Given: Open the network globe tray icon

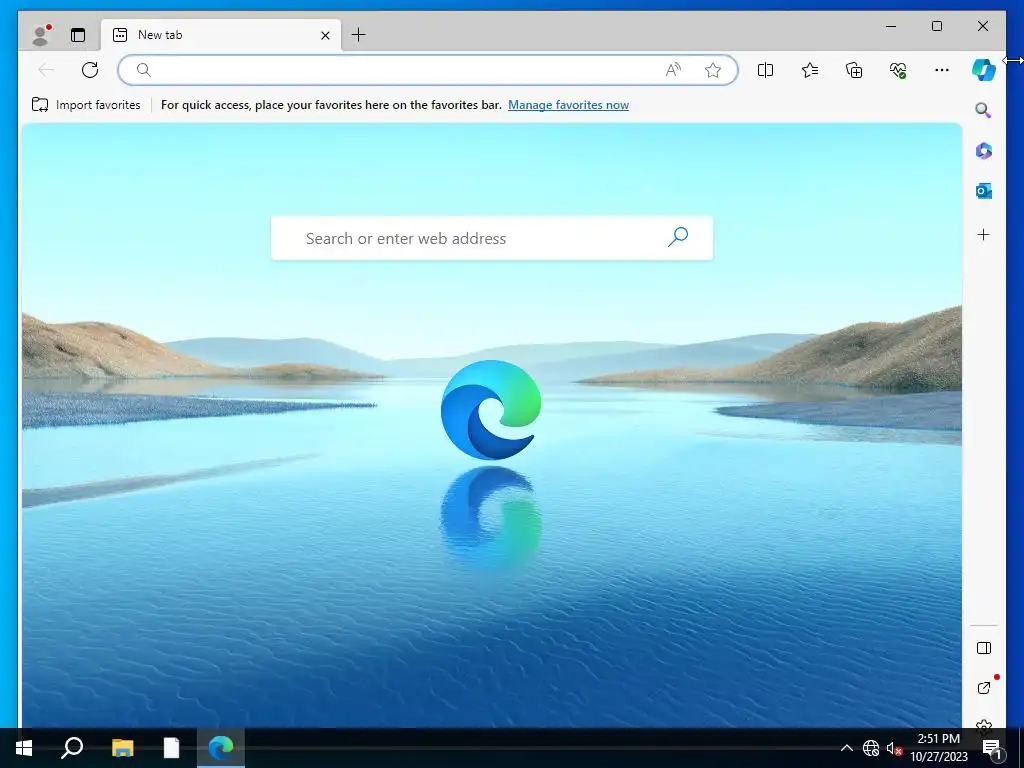Looking at the screenshot, I should [871, 748].
